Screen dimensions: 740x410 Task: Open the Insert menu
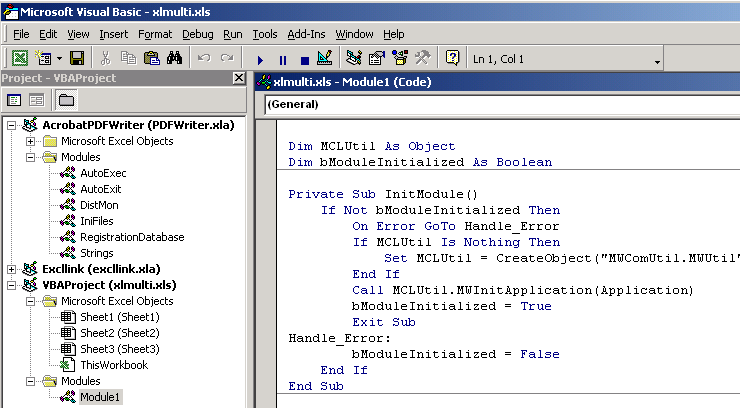(113, 34)
